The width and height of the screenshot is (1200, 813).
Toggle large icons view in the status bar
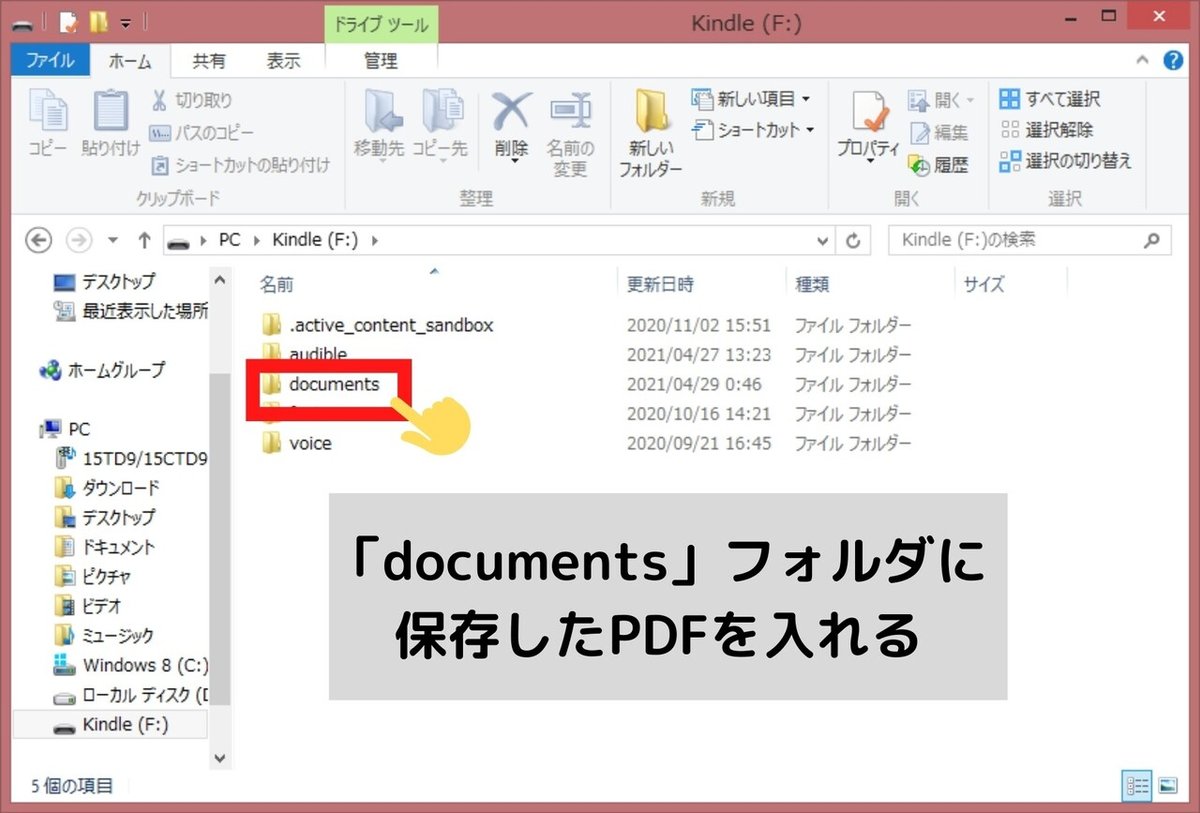pos(1166,787)
